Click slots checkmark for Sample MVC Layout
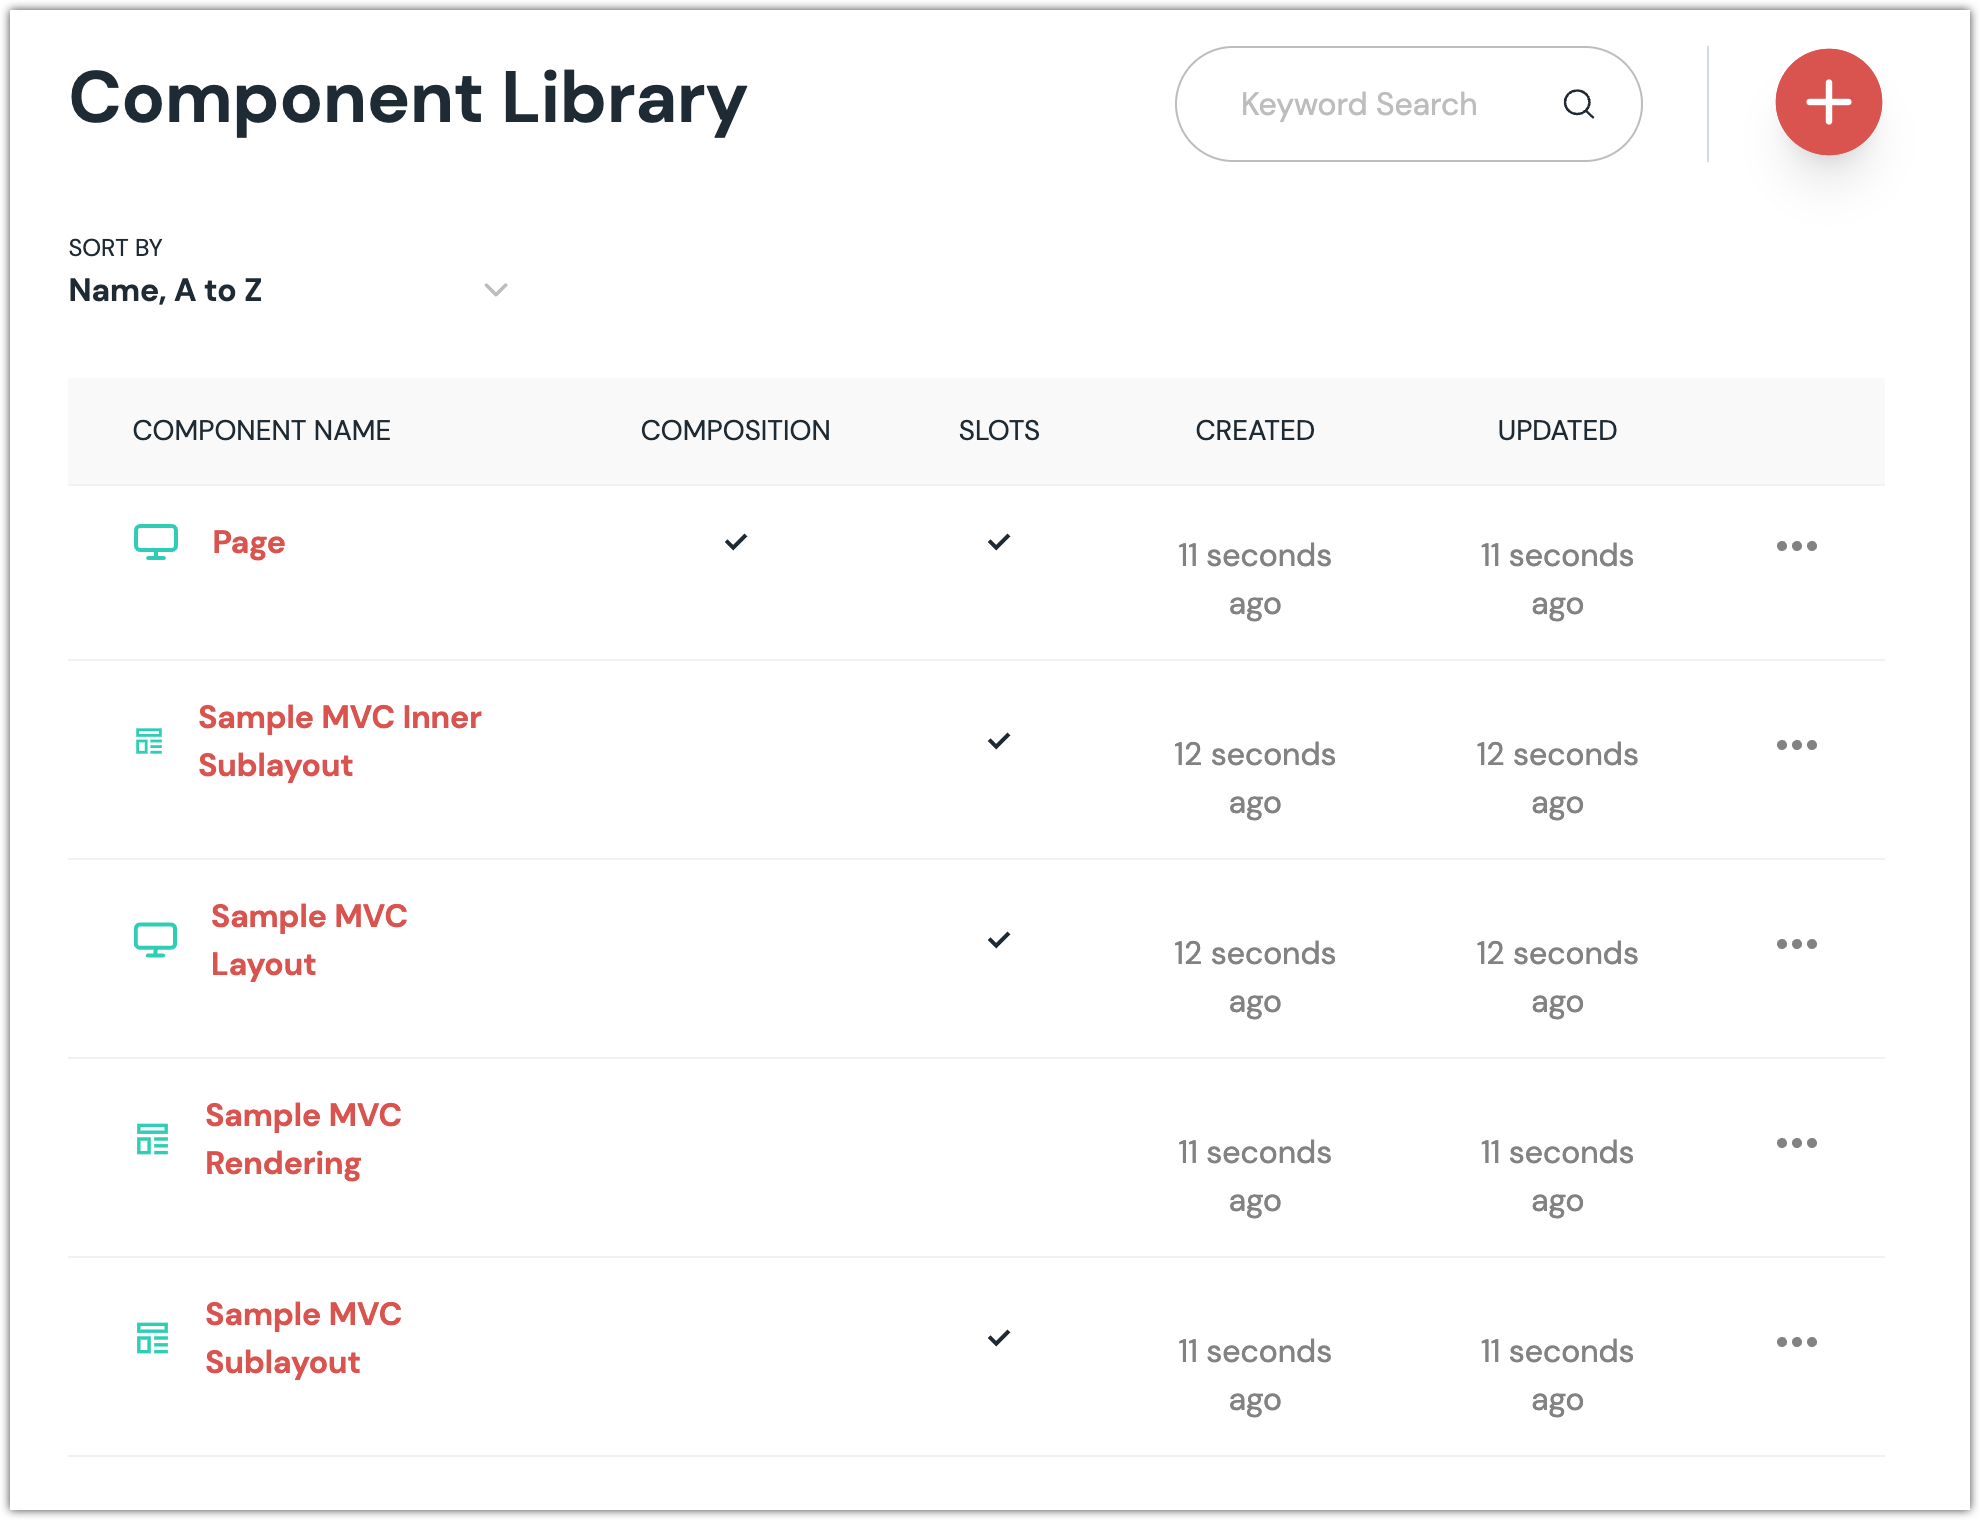This screenshot has width=1980, height=1520. click(x=999, y=940)
